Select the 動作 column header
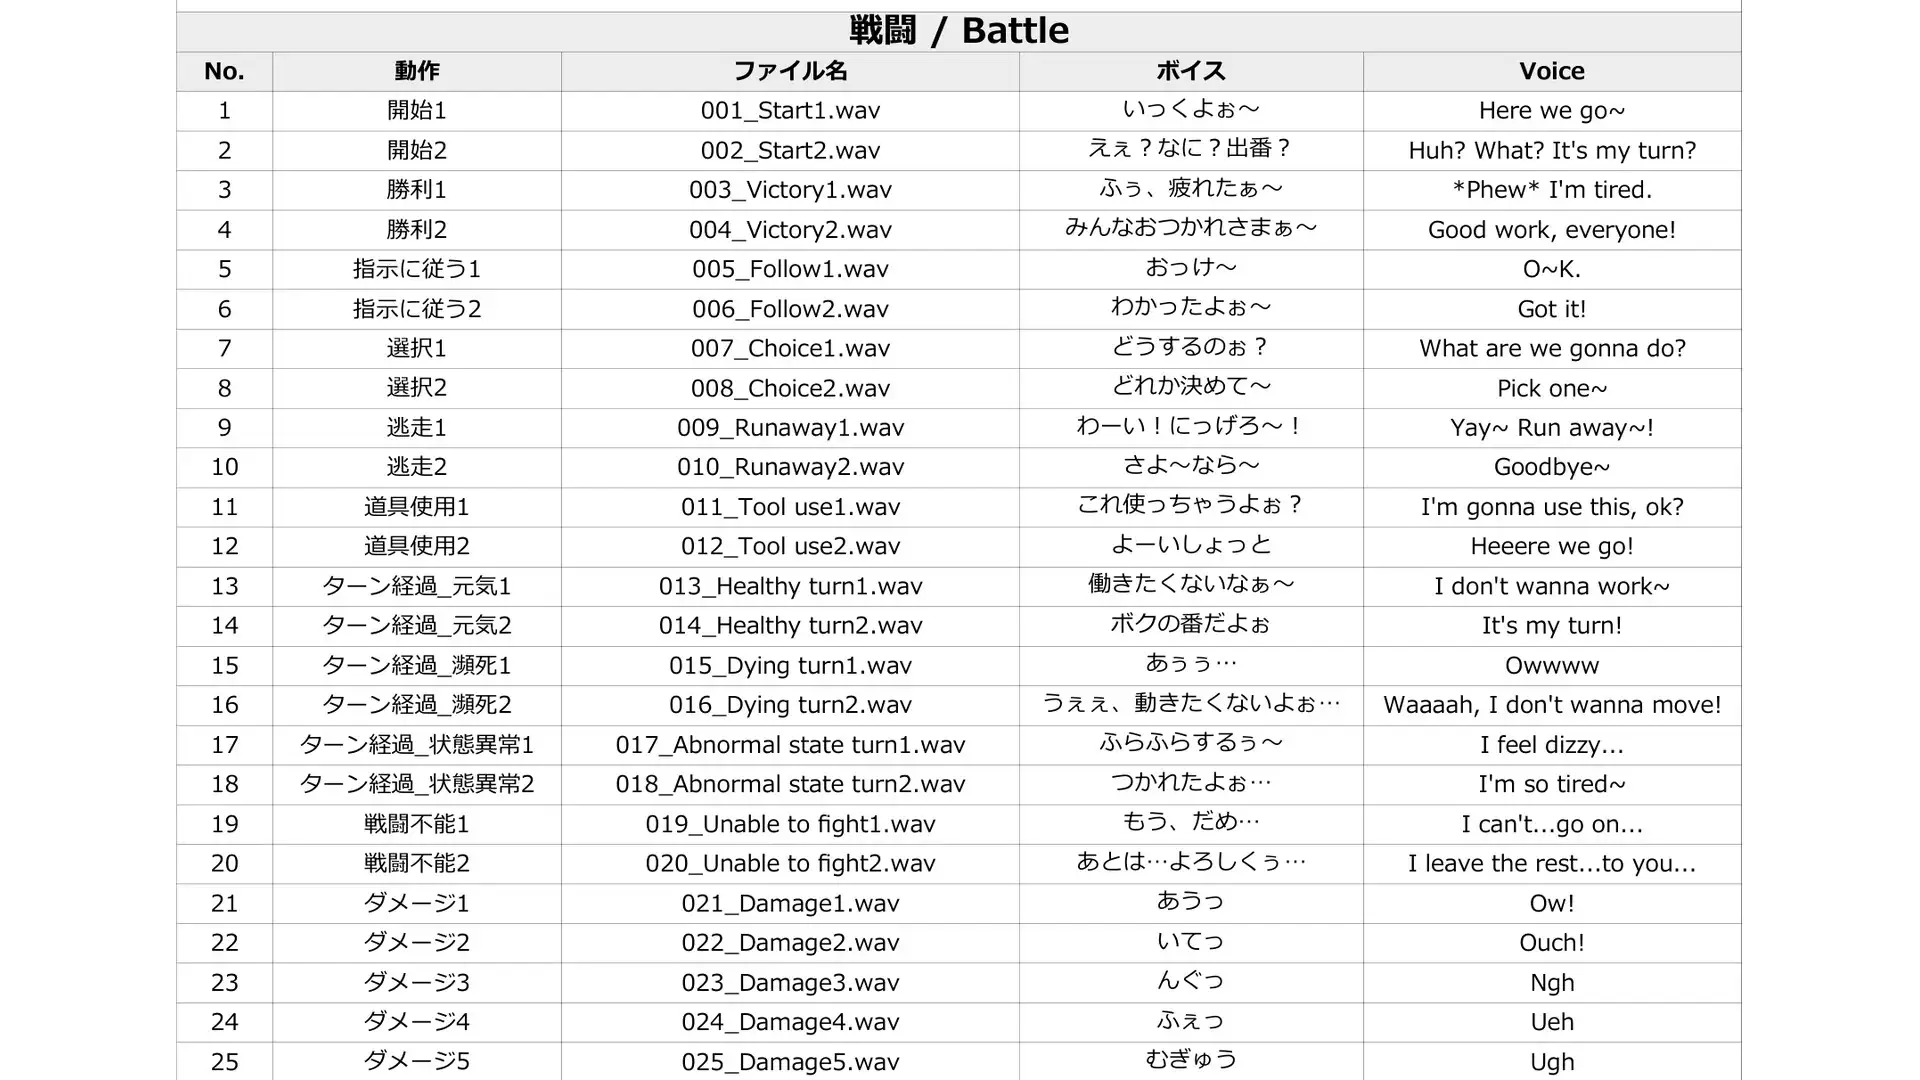Image resolution: width=1920 pixels, height=1080 pixels. (417, 71)
